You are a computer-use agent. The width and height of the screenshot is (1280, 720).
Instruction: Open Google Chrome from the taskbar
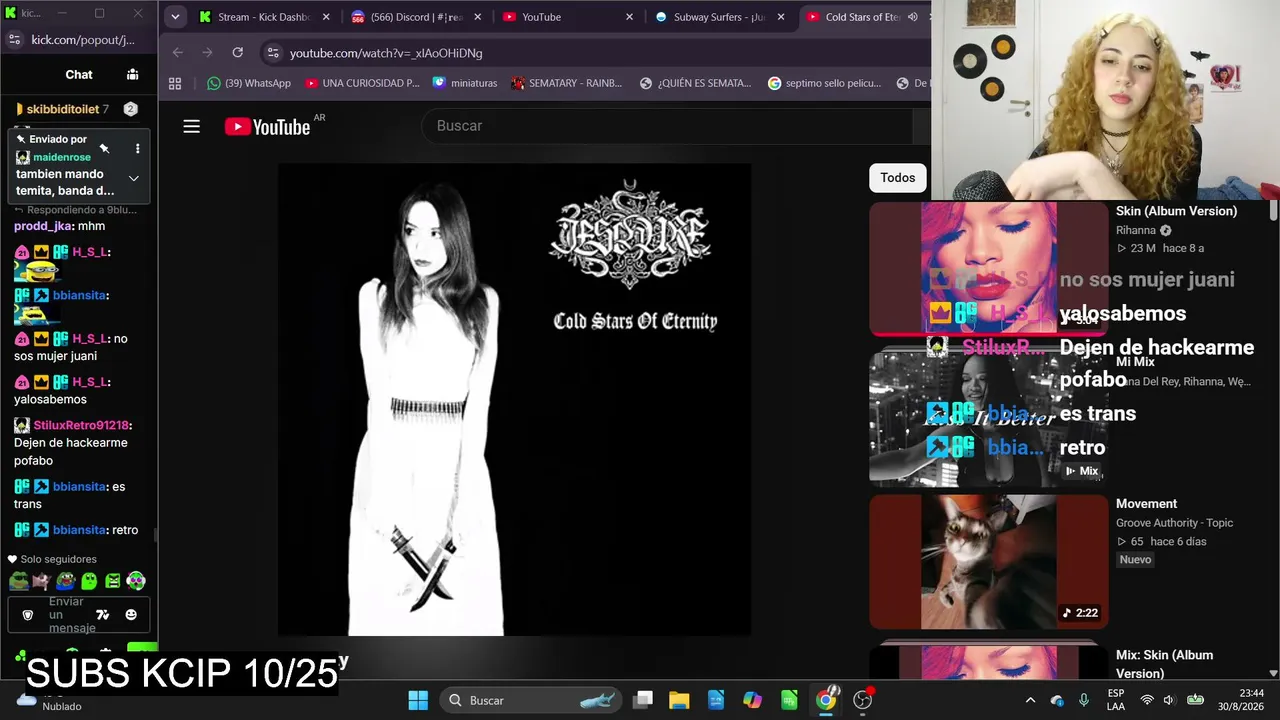click(x=826, y=700)
